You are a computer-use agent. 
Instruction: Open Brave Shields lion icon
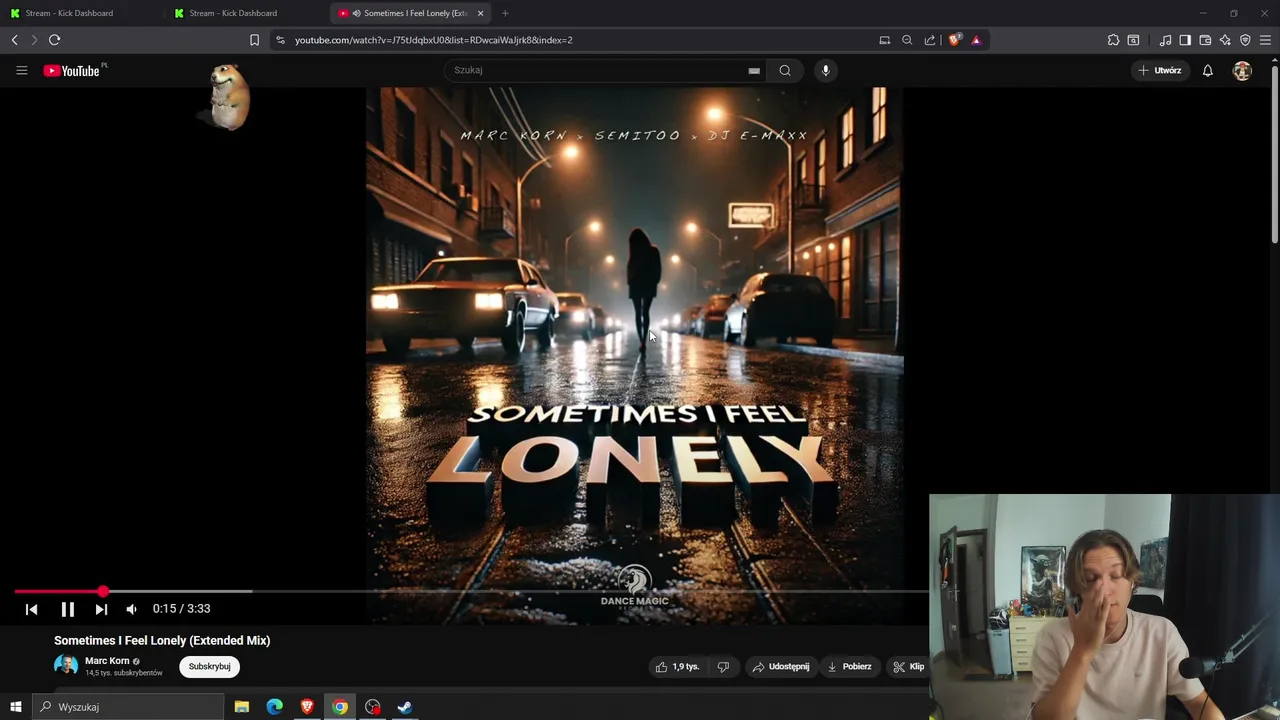(x=954, y=40)
